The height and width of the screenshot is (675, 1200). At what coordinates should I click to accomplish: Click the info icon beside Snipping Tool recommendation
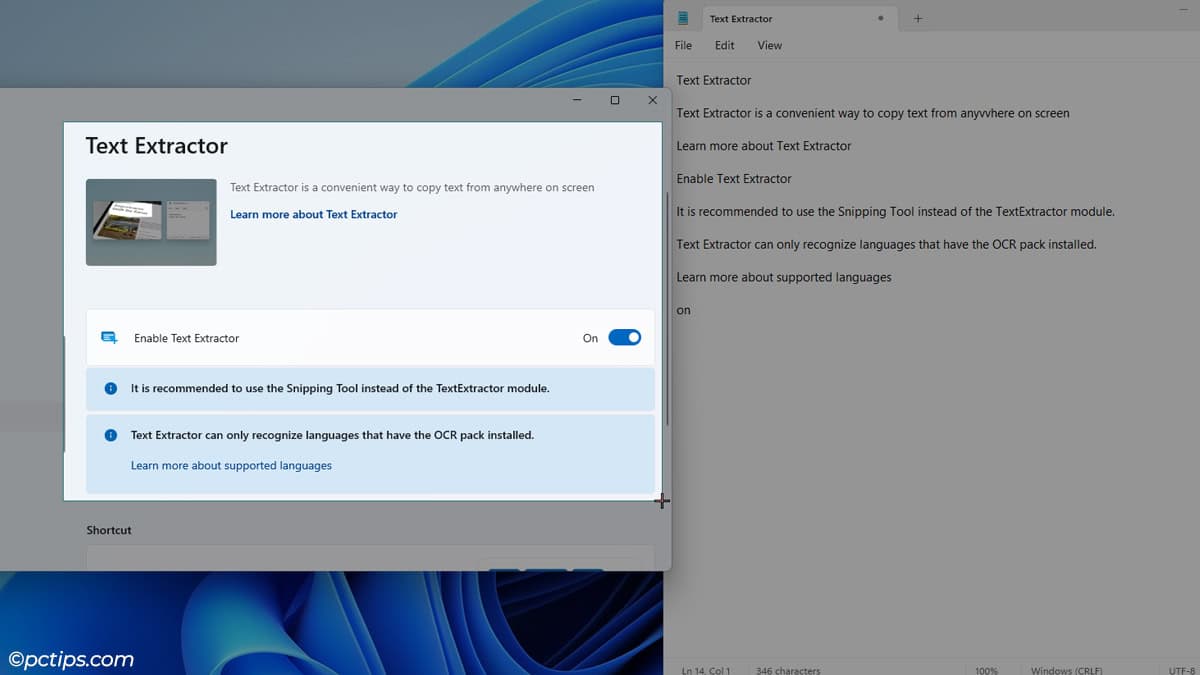(111, 388)
